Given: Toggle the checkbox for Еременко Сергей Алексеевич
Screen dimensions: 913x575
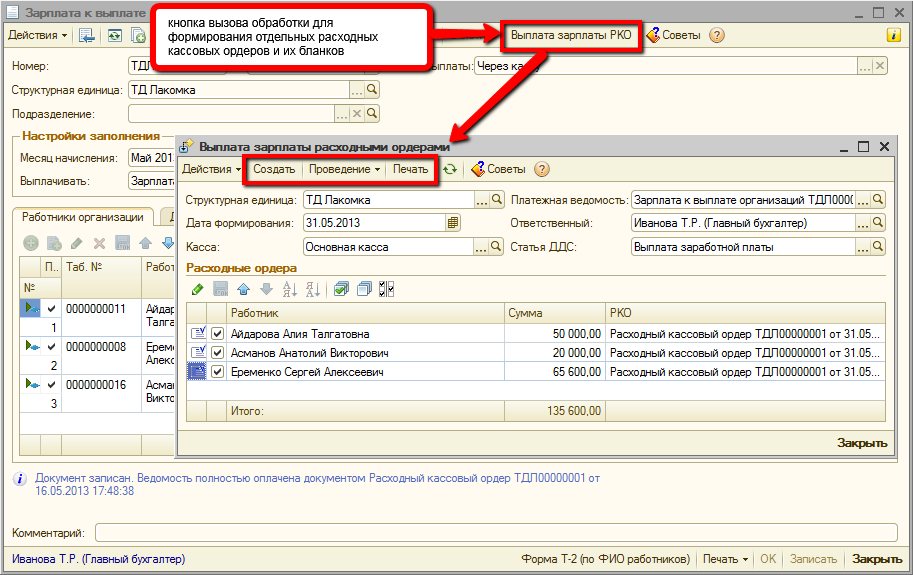Looking at the screenshot, I should 217,372.
